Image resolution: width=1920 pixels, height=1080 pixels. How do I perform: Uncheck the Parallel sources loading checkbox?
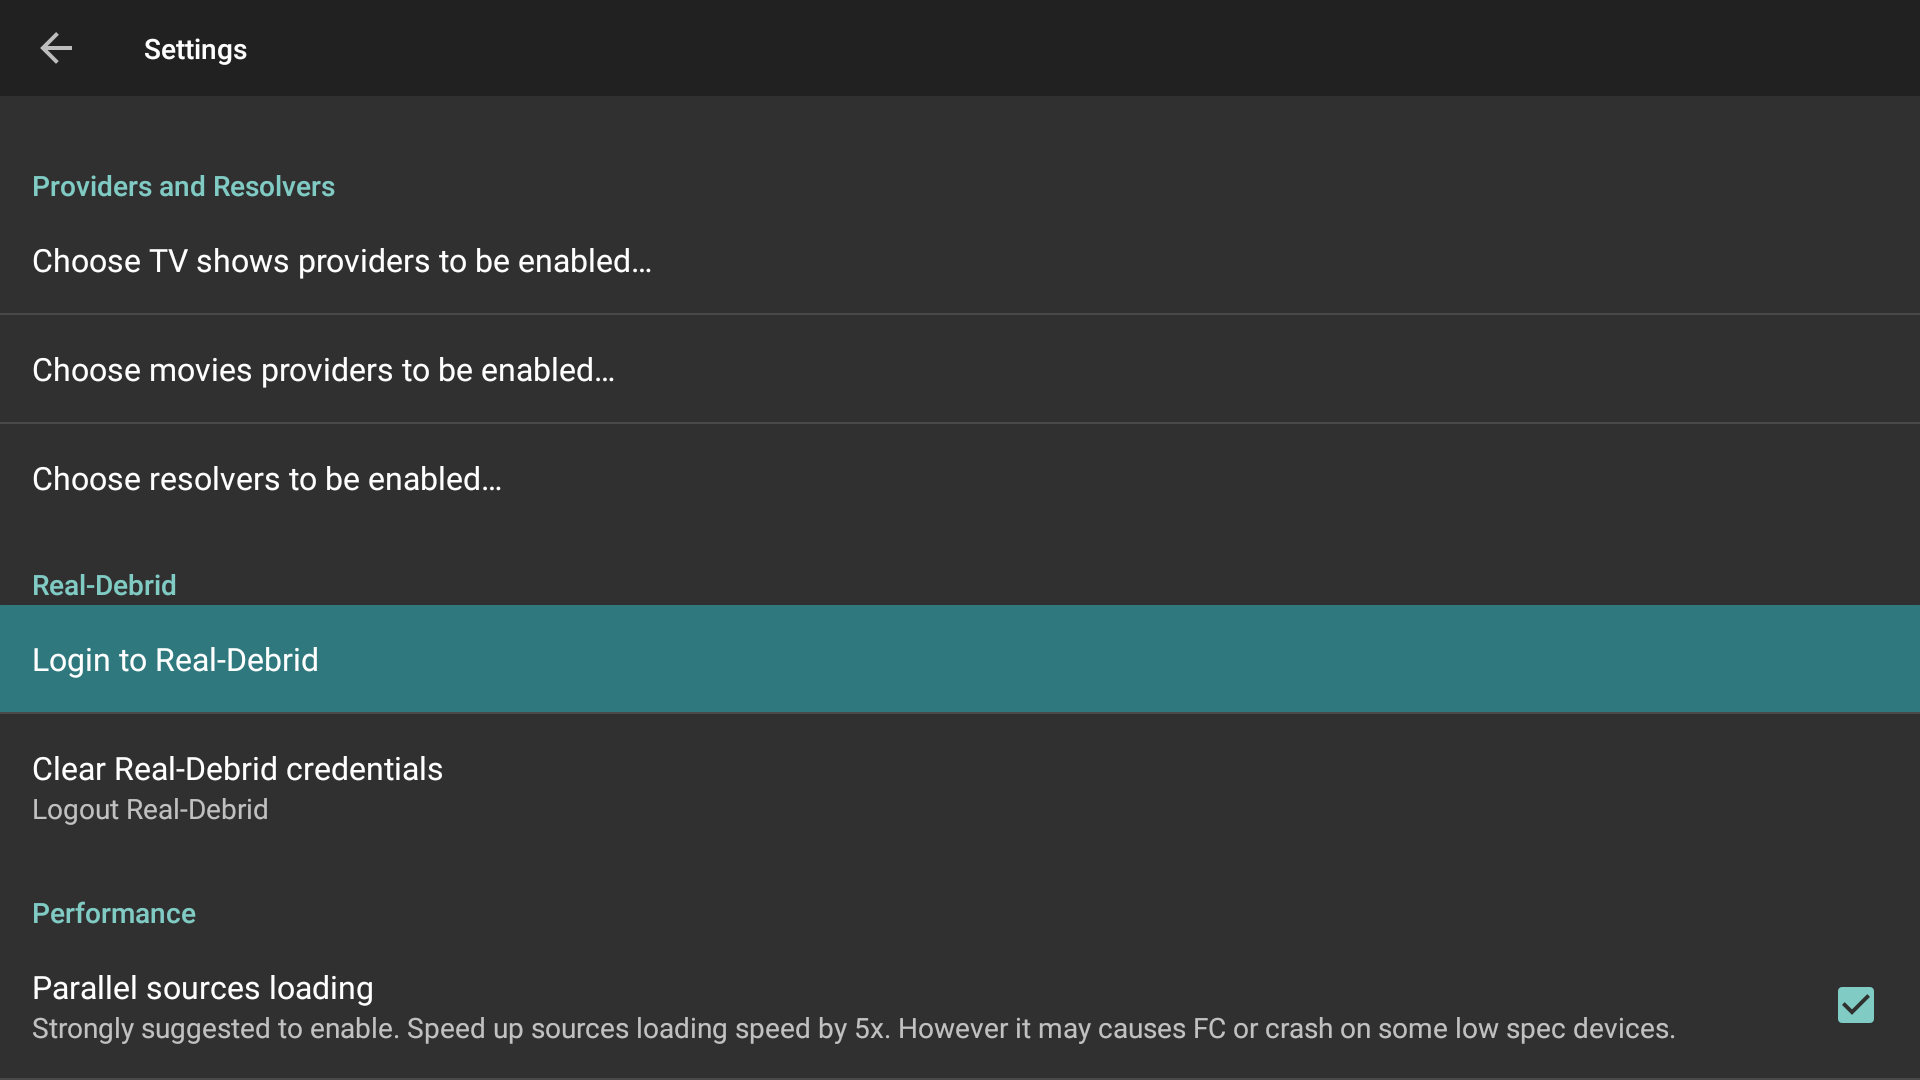(x=1855, y=1005)
